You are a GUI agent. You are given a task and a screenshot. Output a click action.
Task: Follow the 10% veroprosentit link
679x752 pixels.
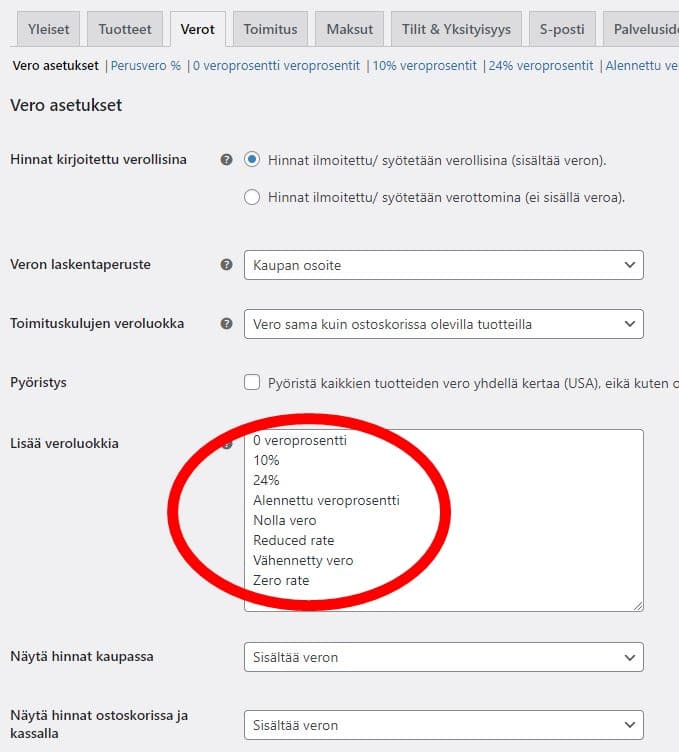424,66
